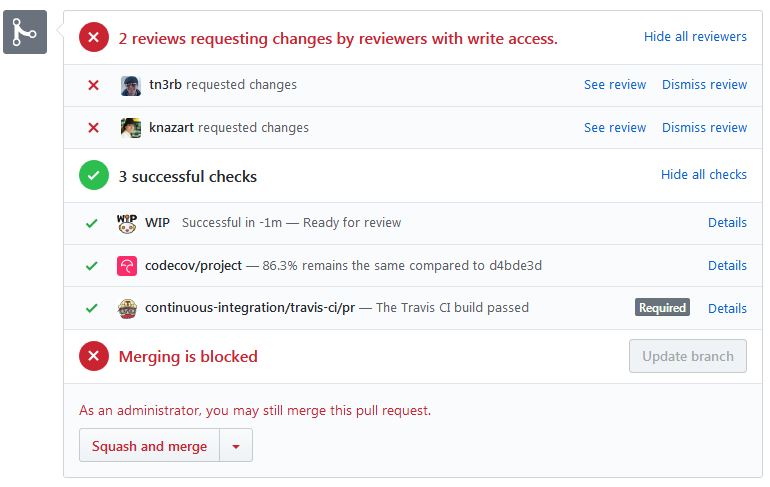Click the red X next to tn3rb

pyautogui.click(x=93, y=85)
